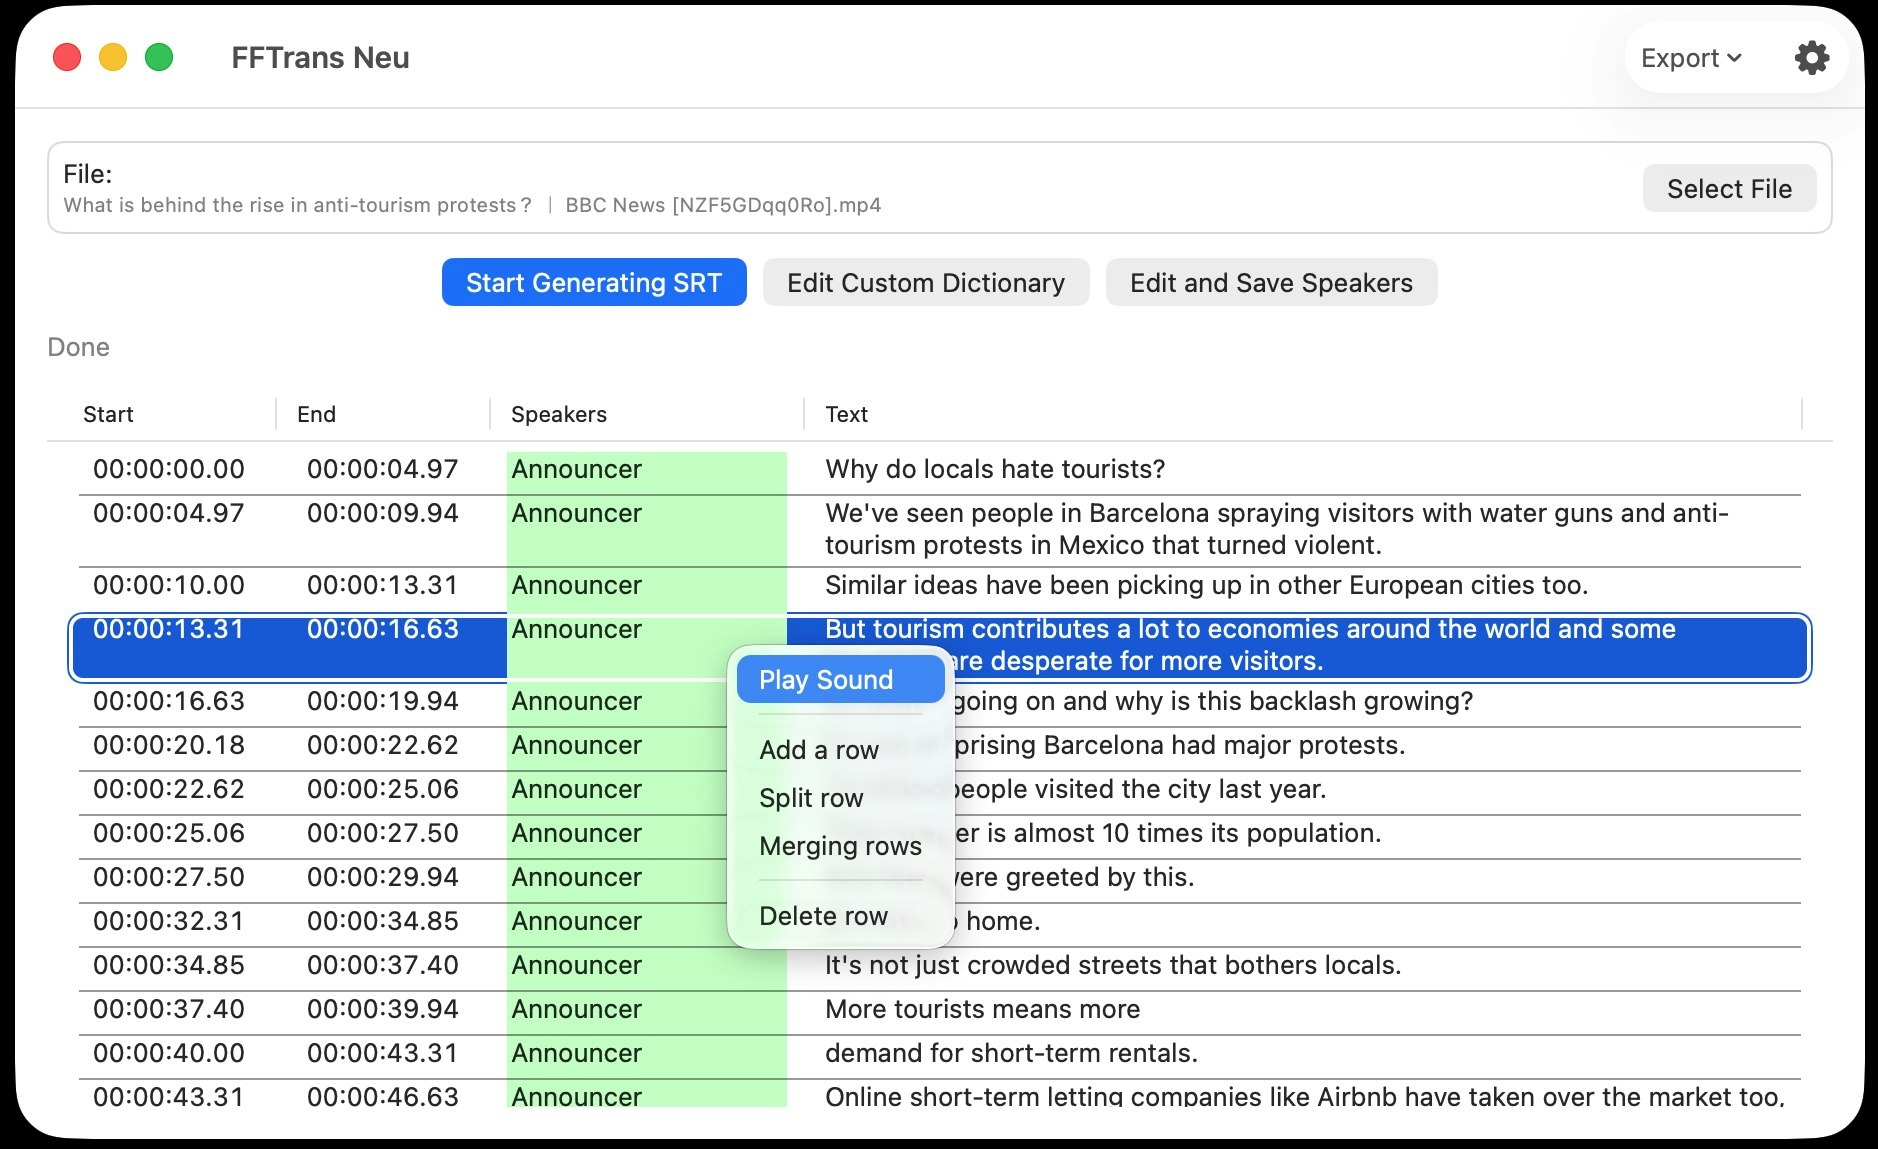Click 'why is this backlash growing?' text
Viewport: 1878px width, 1149px height.
click(x=1213, y=701)
